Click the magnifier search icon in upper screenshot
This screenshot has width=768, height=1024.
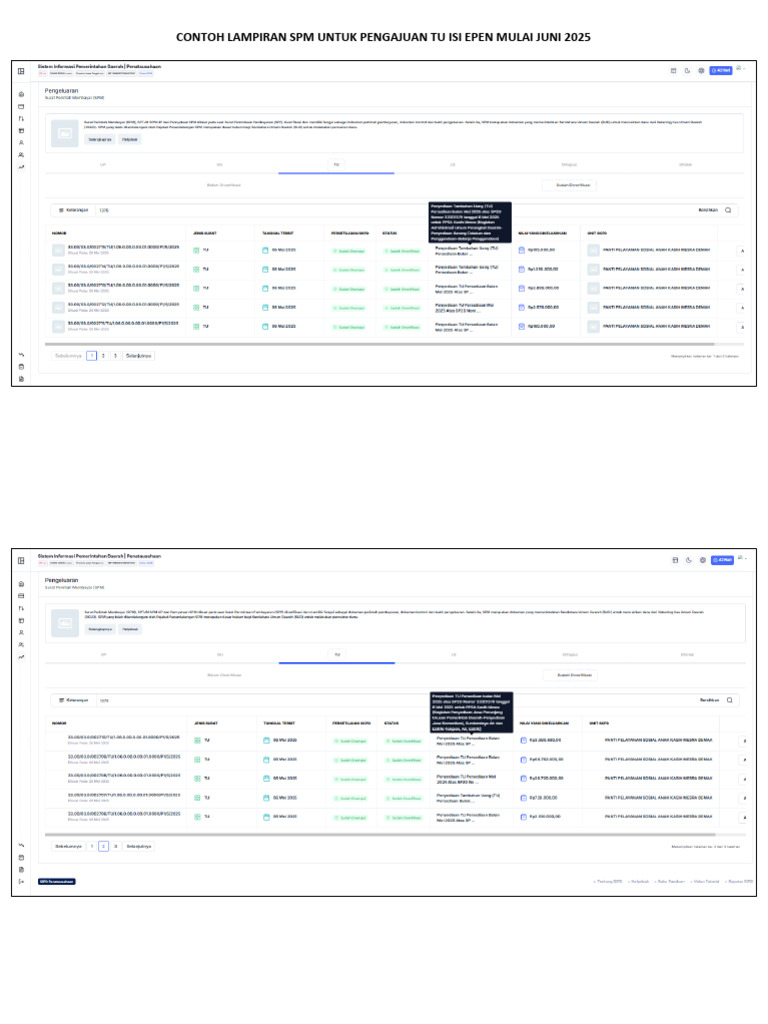728,210
